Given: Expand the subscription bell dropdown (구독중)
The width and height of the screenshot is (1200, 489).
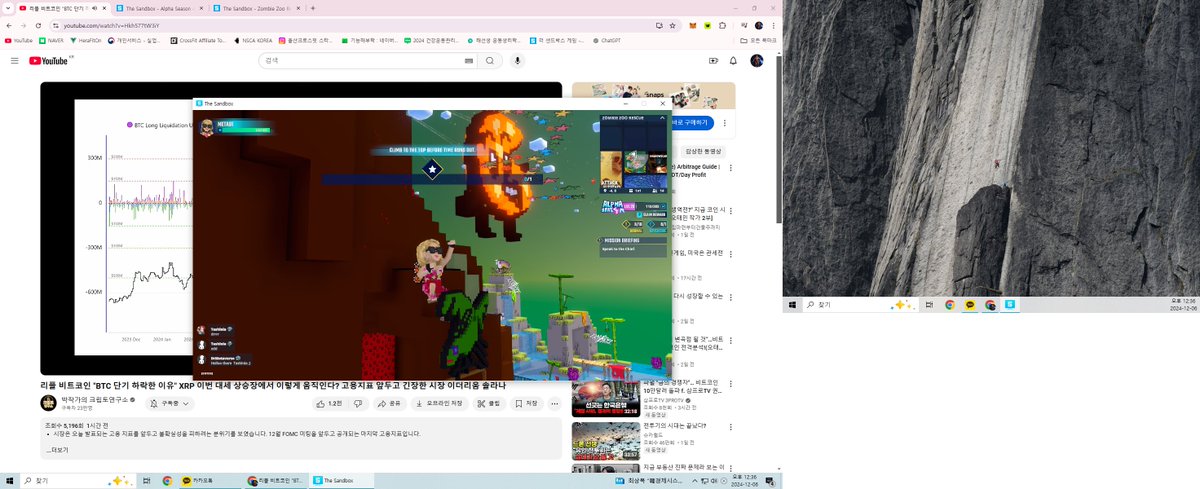Looking at the screenshot, I should click(x=170, y=403).
